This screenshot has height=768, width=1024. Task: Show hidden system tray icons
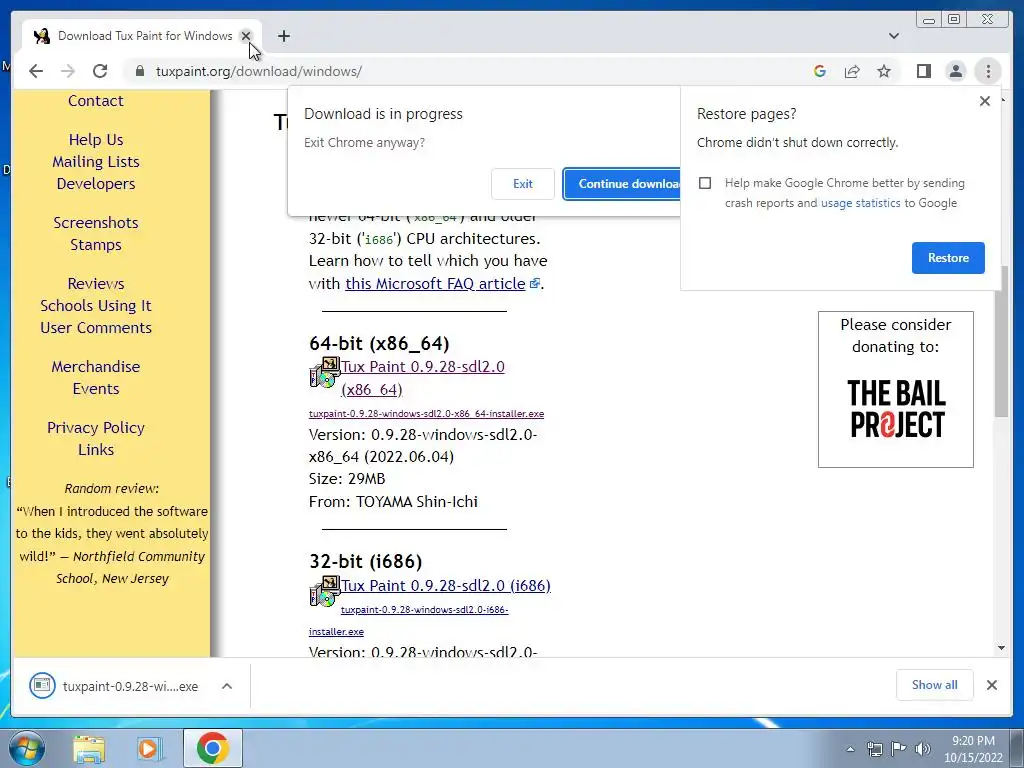click(x=850, y=749)
